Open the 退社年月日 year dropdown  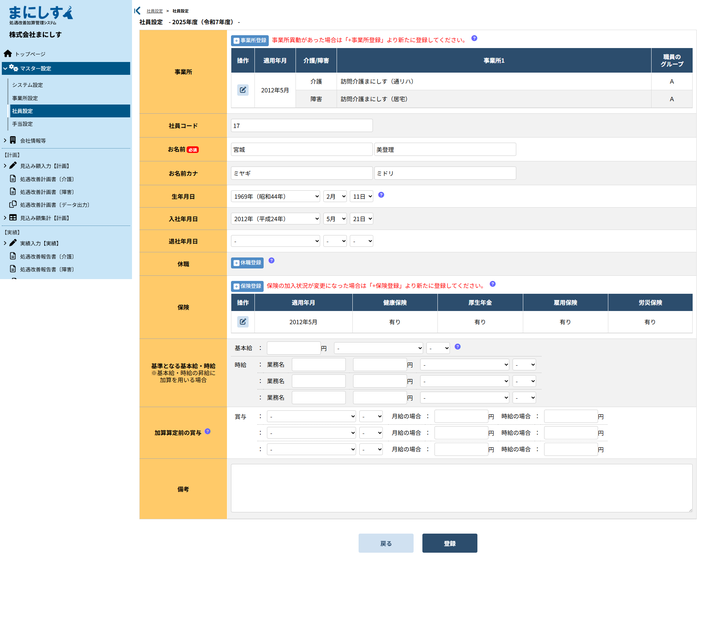(x=276, y=241)
